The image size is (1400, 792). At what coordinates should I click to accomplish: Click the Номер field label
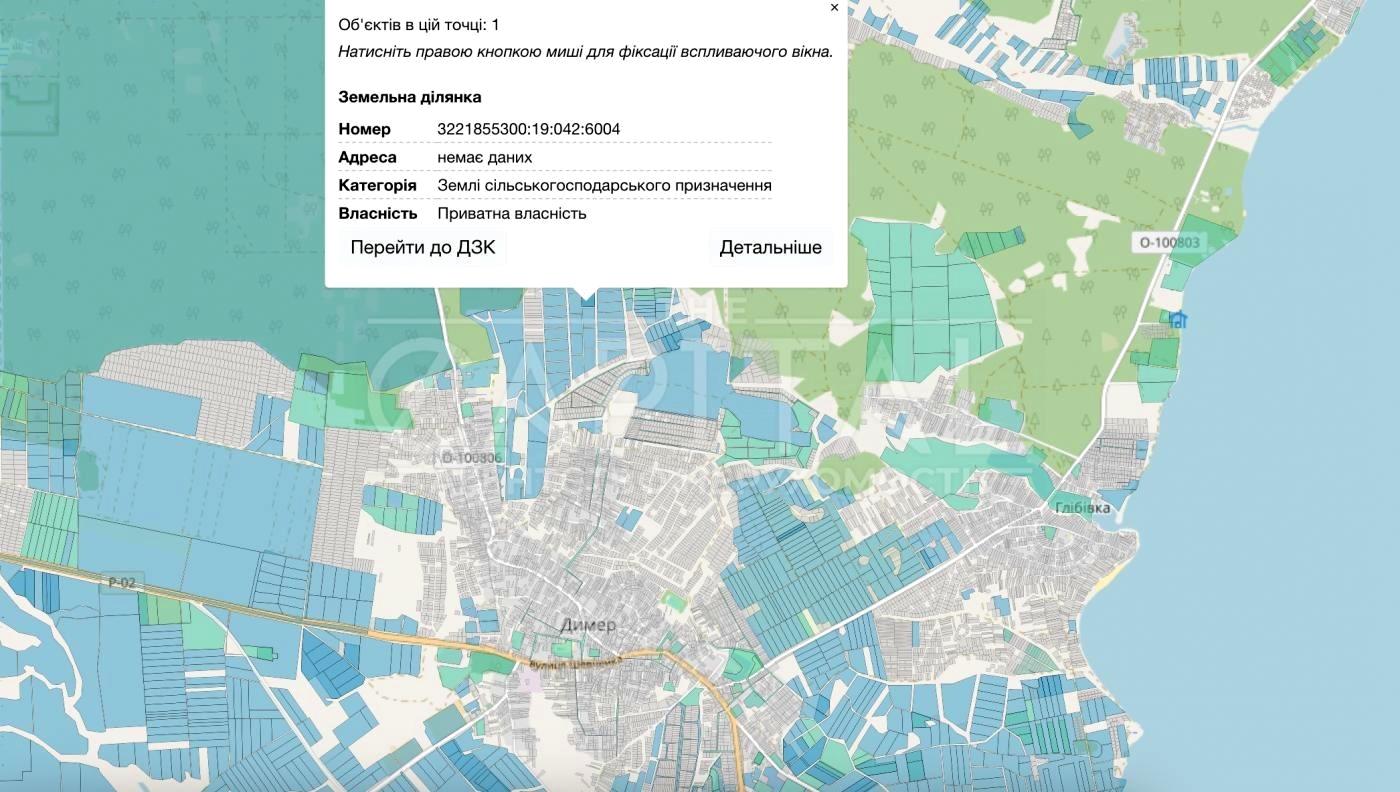(364, 129)
